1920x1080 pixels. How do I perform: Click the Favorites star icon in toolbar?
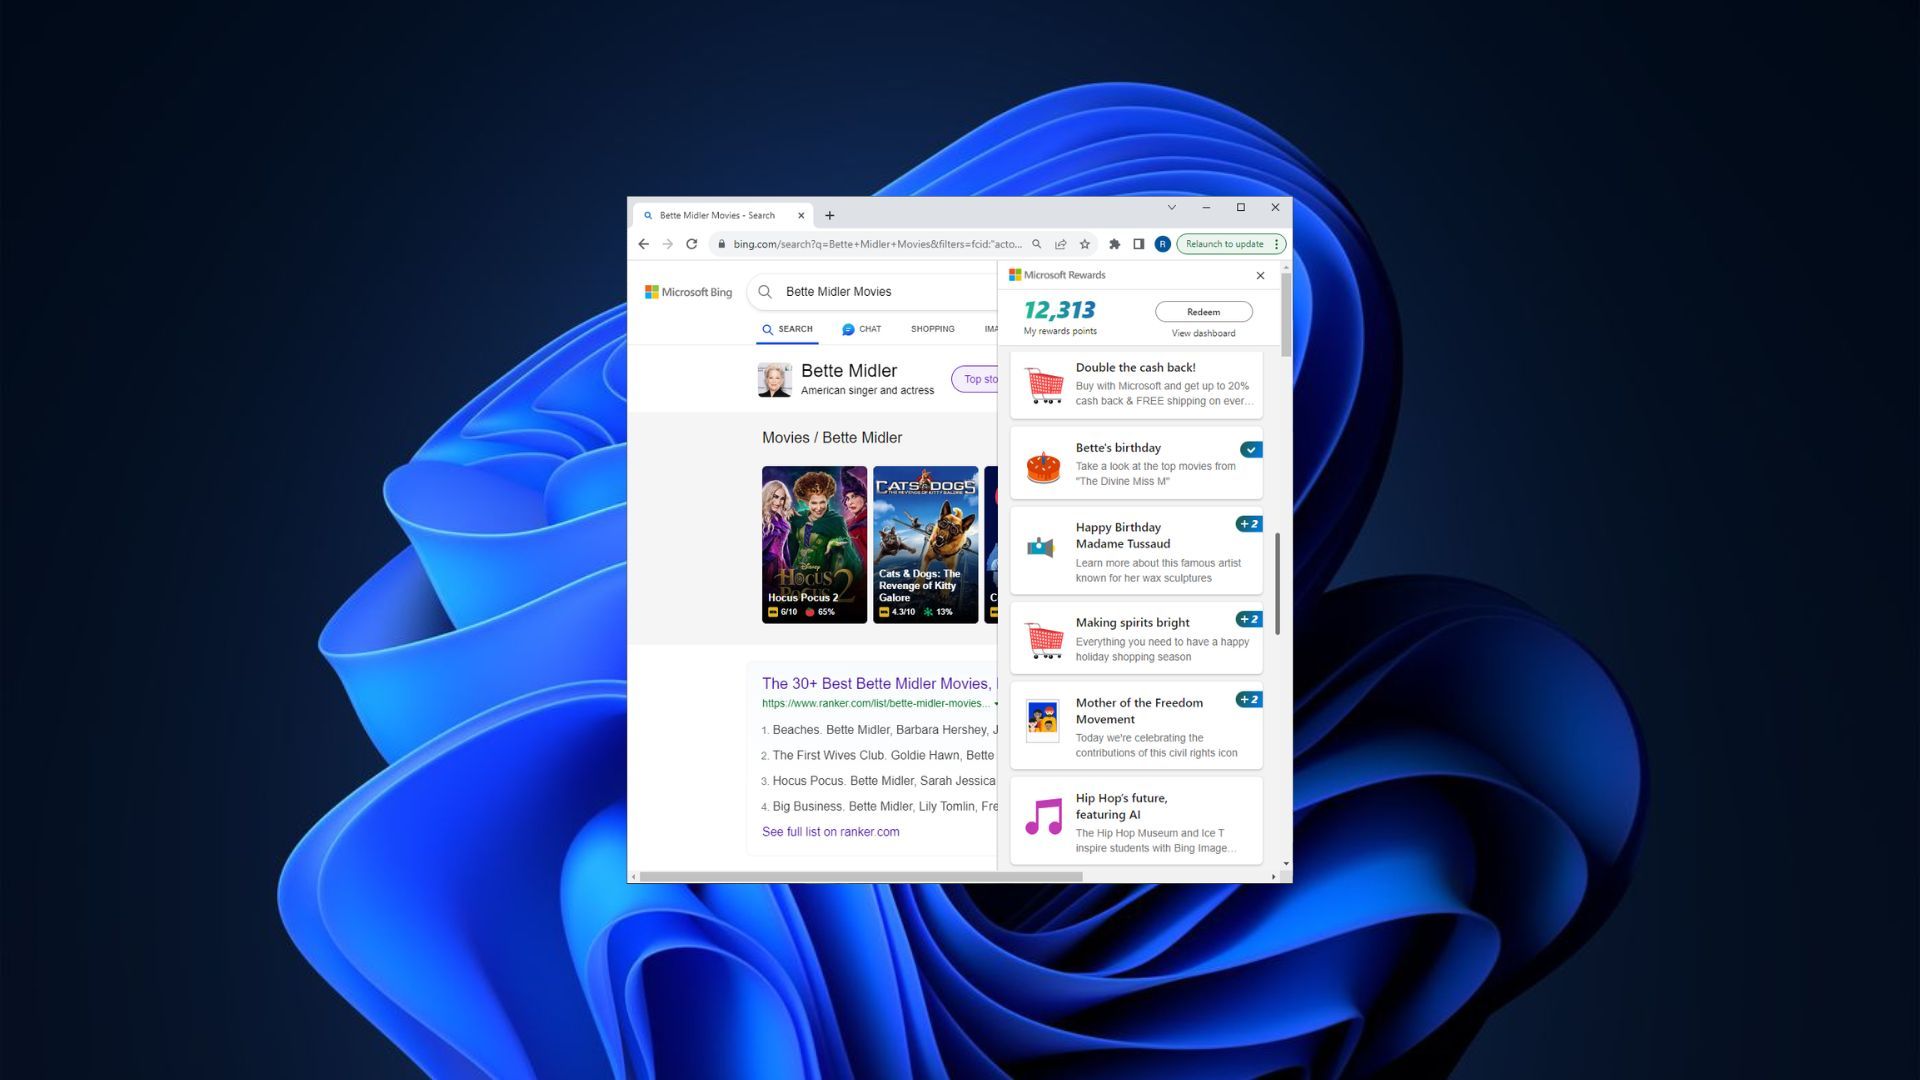click(x=1085, y=243)
